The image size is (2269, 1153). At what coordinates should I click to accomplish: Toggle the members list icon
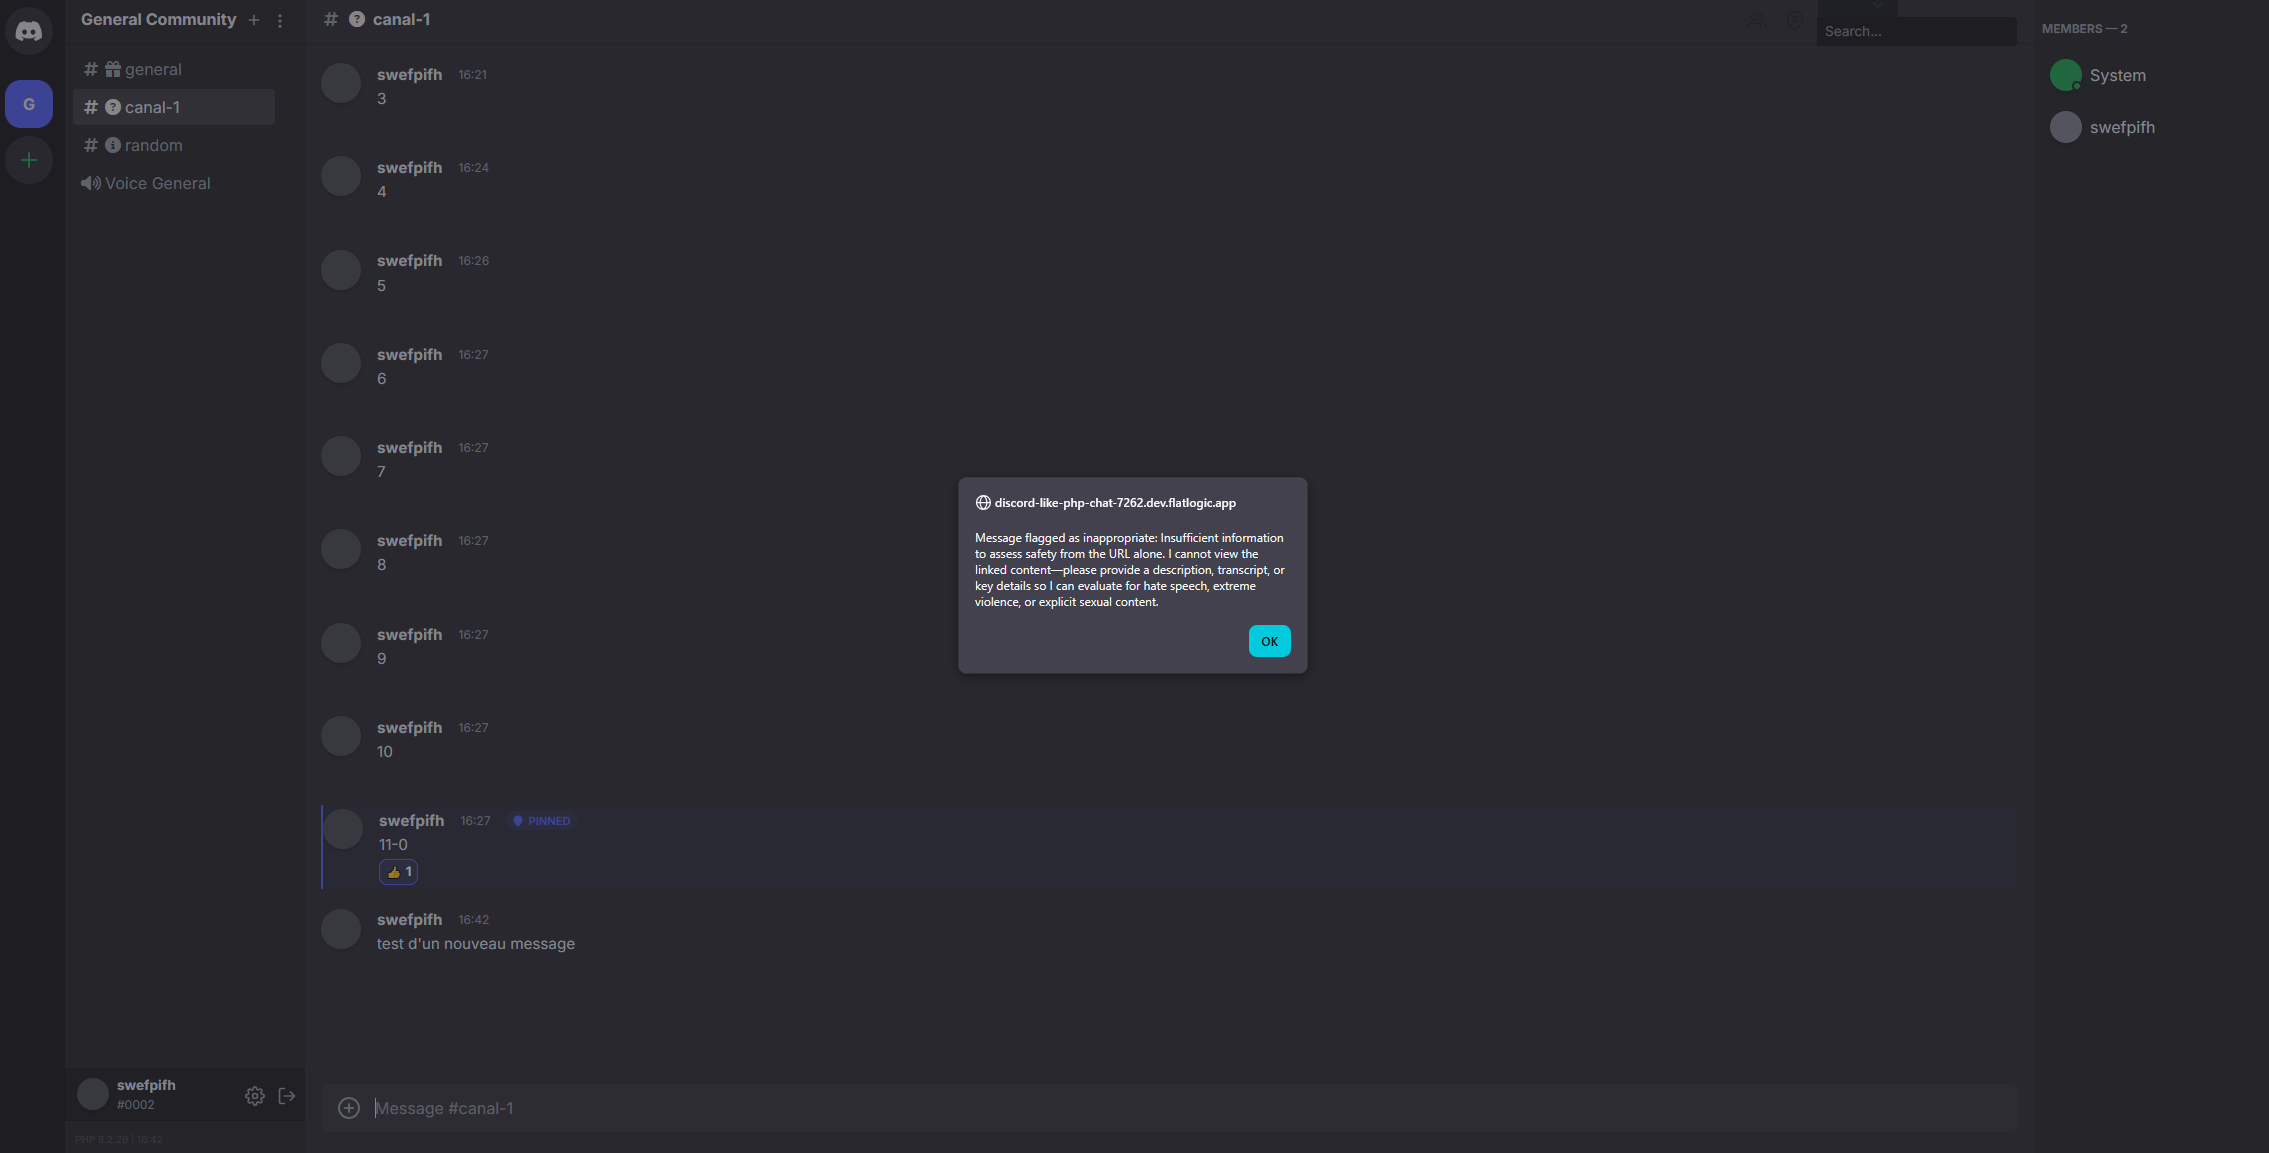click(x=1757, y=20)
